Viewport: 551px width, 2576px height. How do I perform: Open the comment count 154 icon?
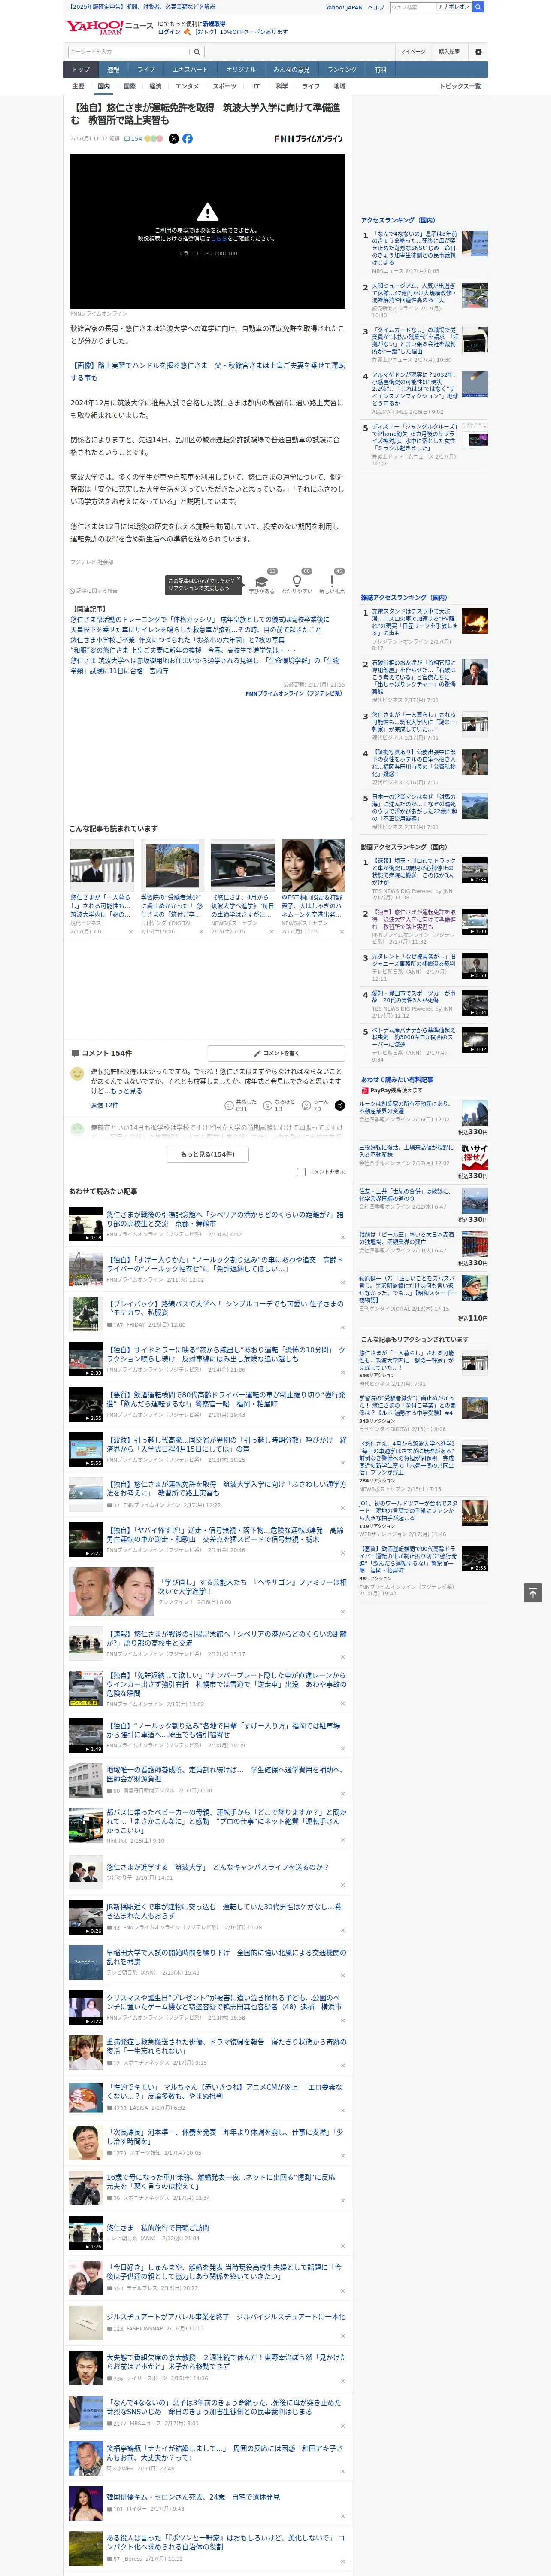pyautogui.click(x=133, y=139)
